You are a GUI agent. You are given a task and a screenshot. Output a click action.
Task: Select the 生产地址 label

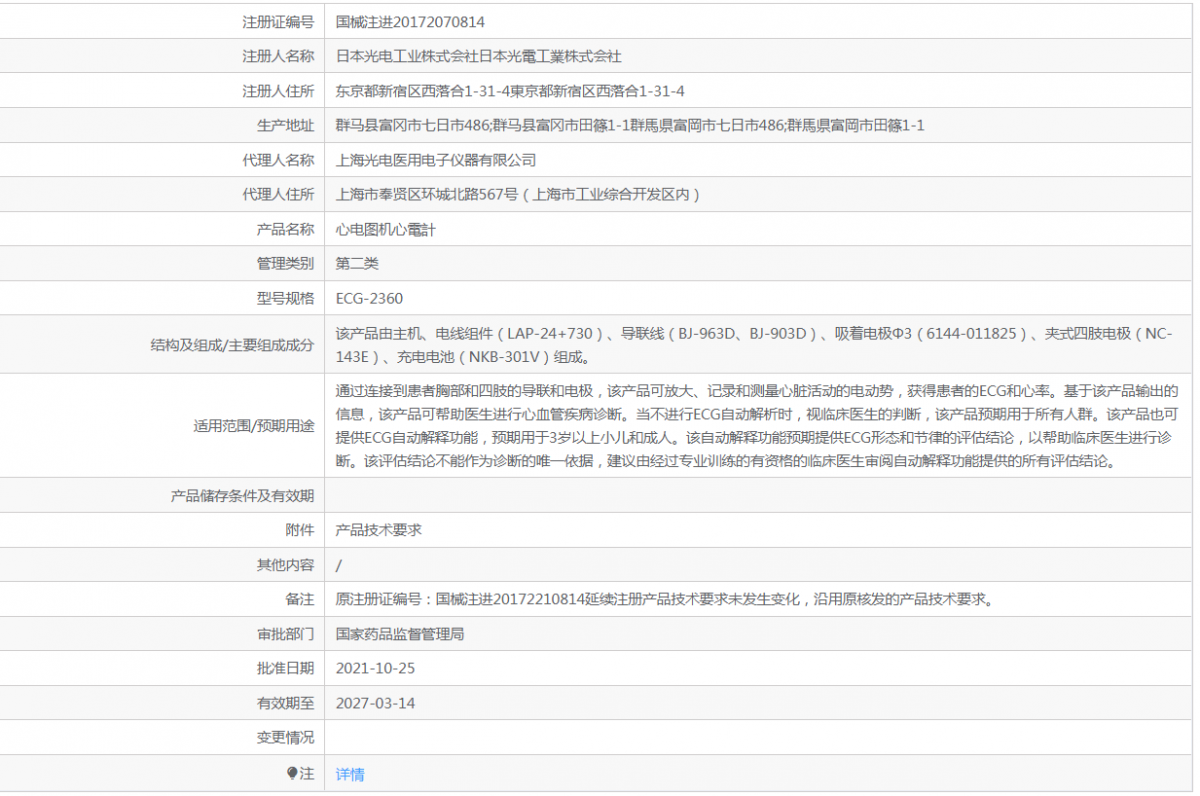coord(285,125)
